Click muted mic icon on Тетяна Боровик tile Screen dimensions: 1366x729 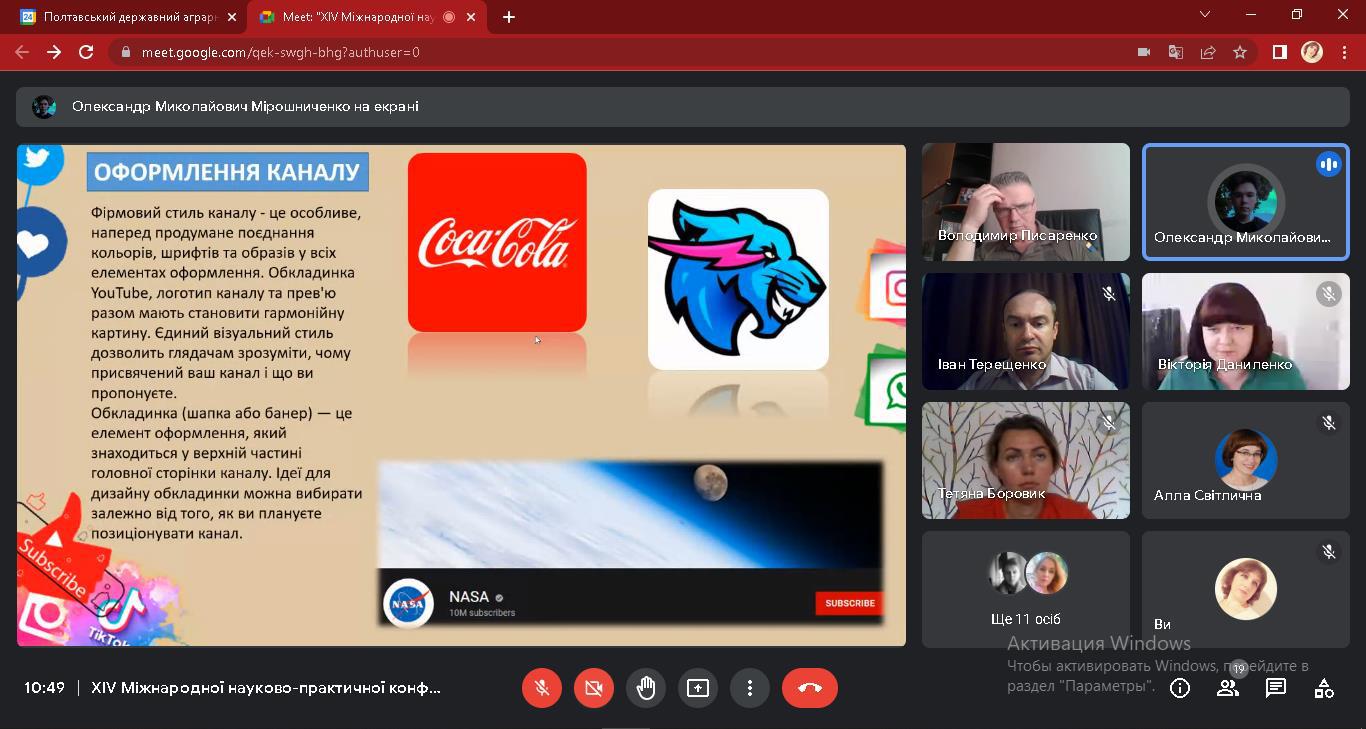pyautogui.click(x=1108, y=423)
